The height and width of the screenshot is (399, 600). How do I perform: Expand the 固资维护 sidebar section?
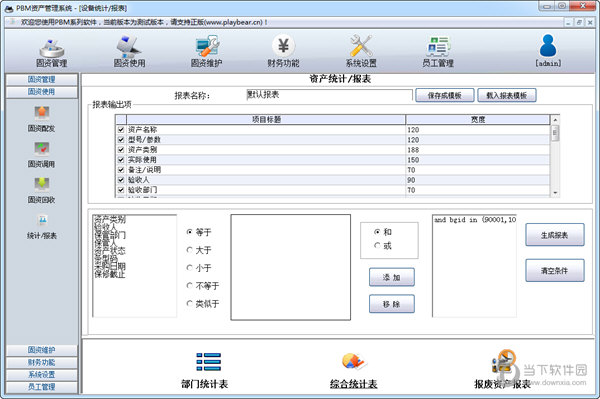click(42, 350)
